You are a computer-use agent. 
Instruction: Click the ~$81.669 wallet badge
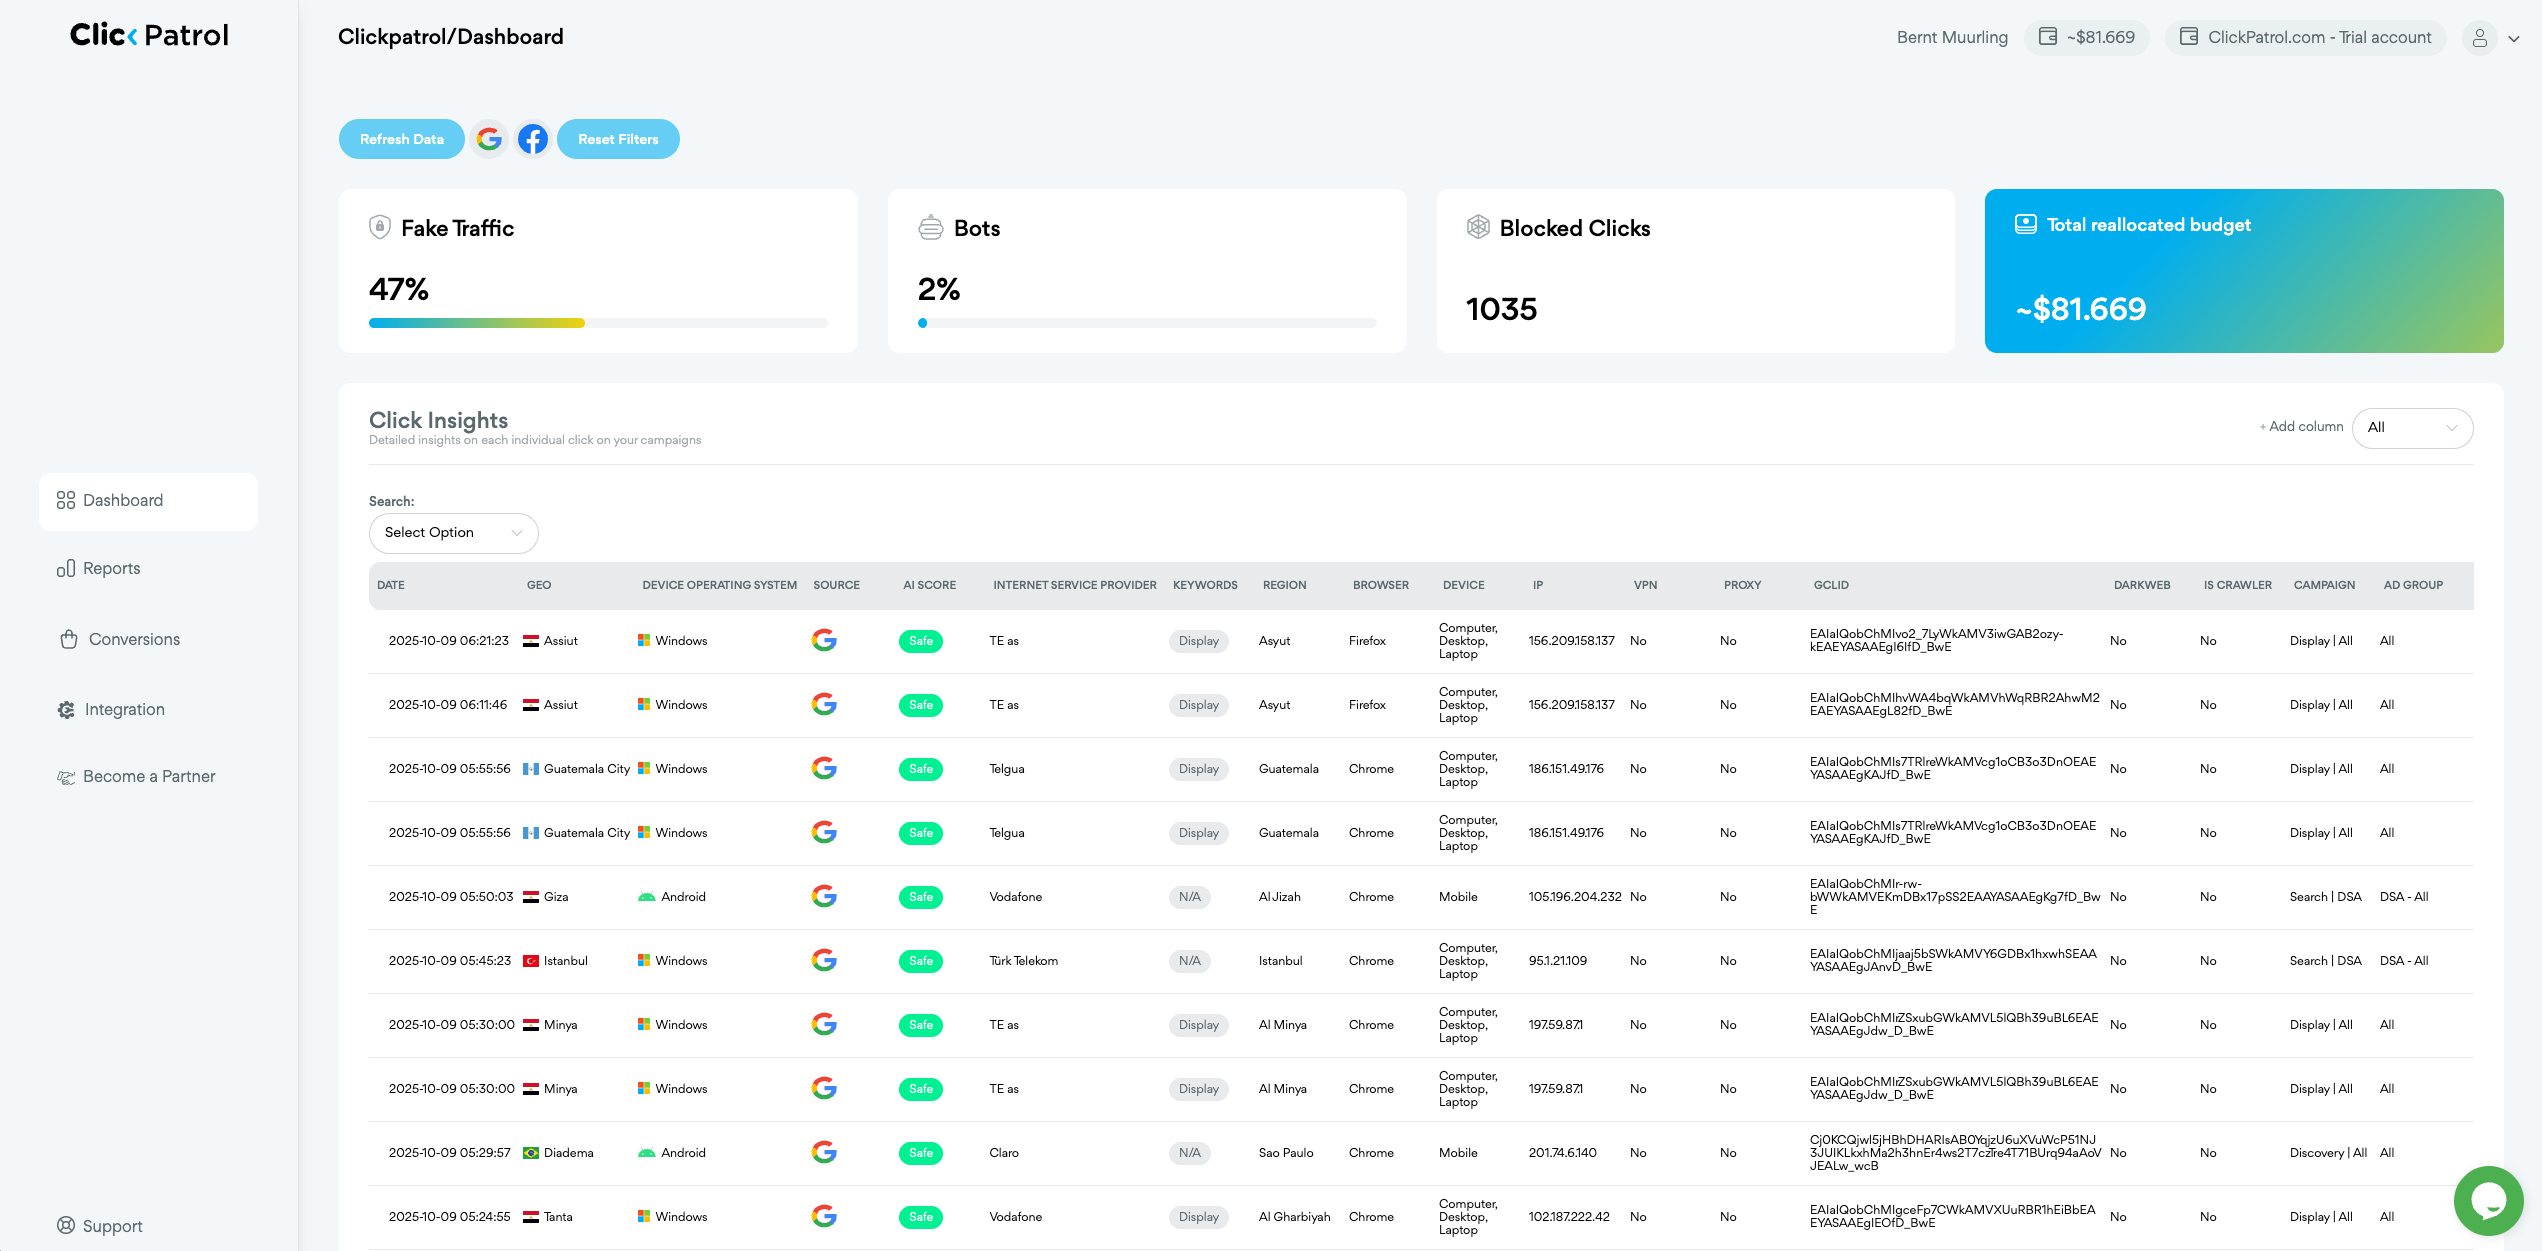tap(2087, 37)
